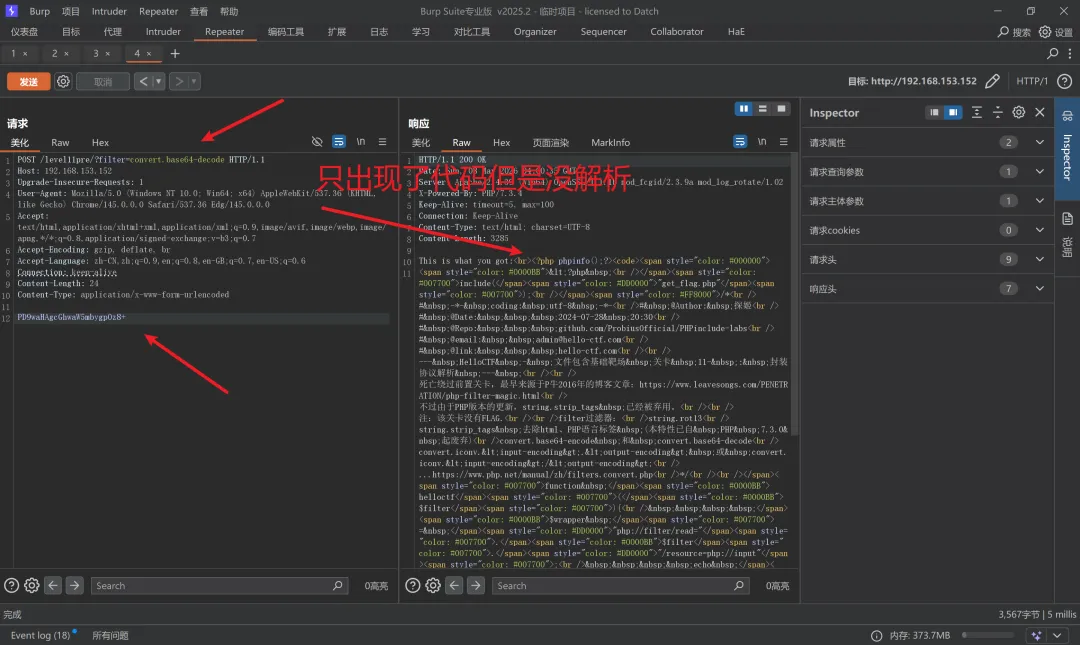Add a new Repeater tab with plus
Screen dimensions: 1080x645
175,53
